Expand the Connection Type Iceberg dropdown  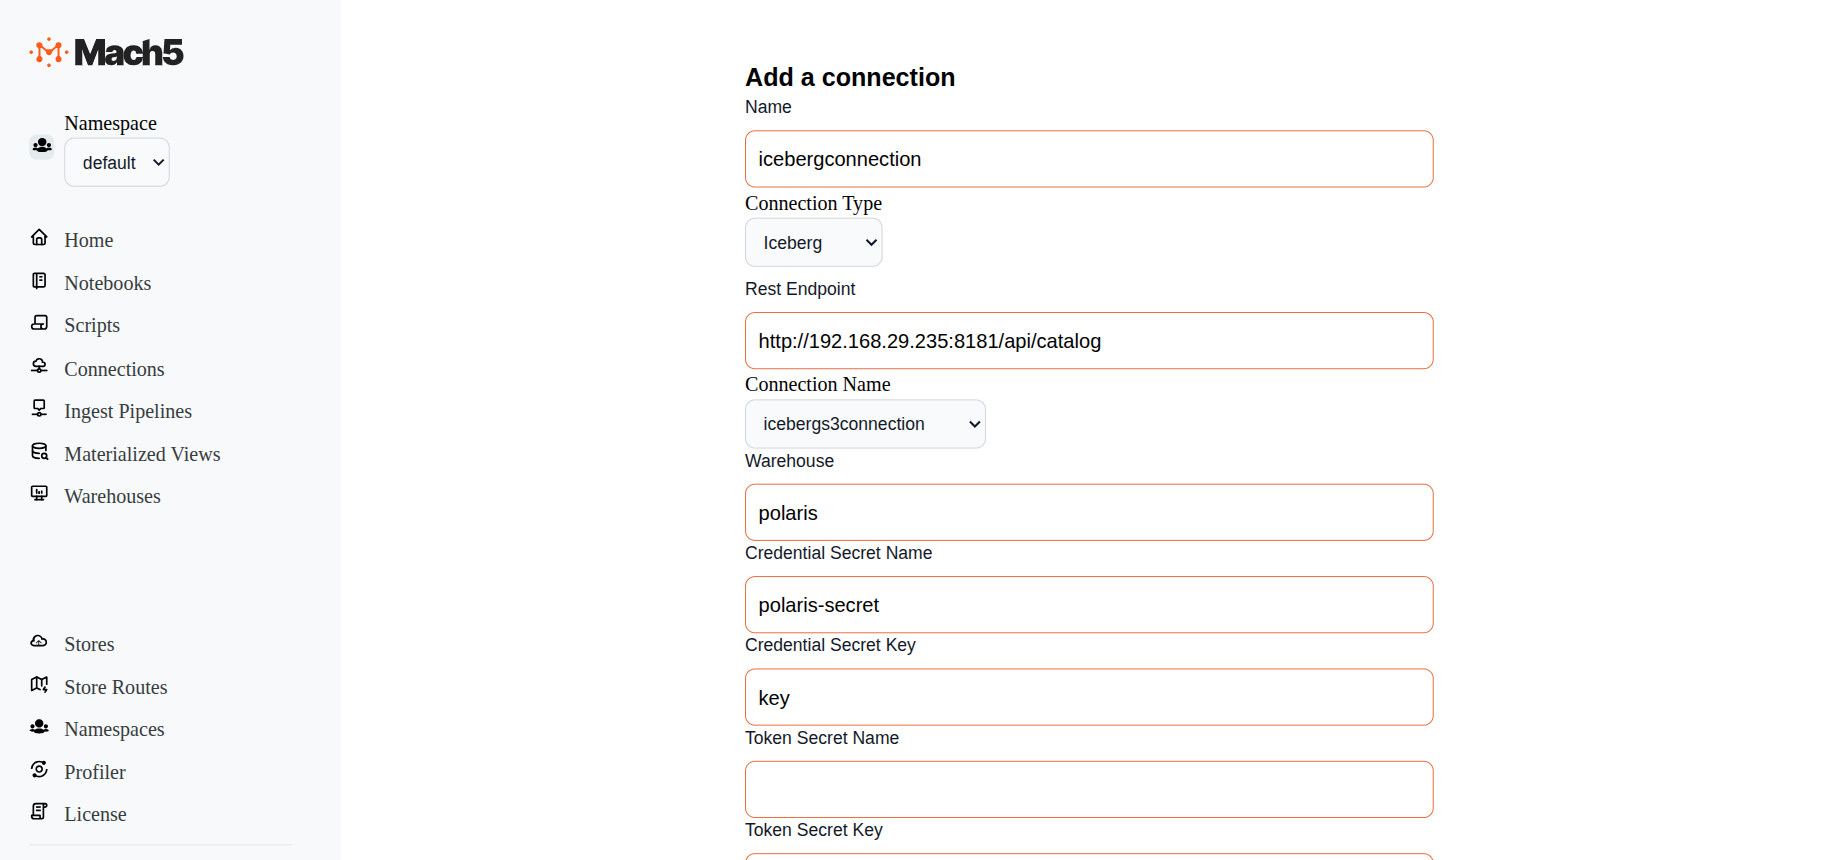(x=813, y=243)
